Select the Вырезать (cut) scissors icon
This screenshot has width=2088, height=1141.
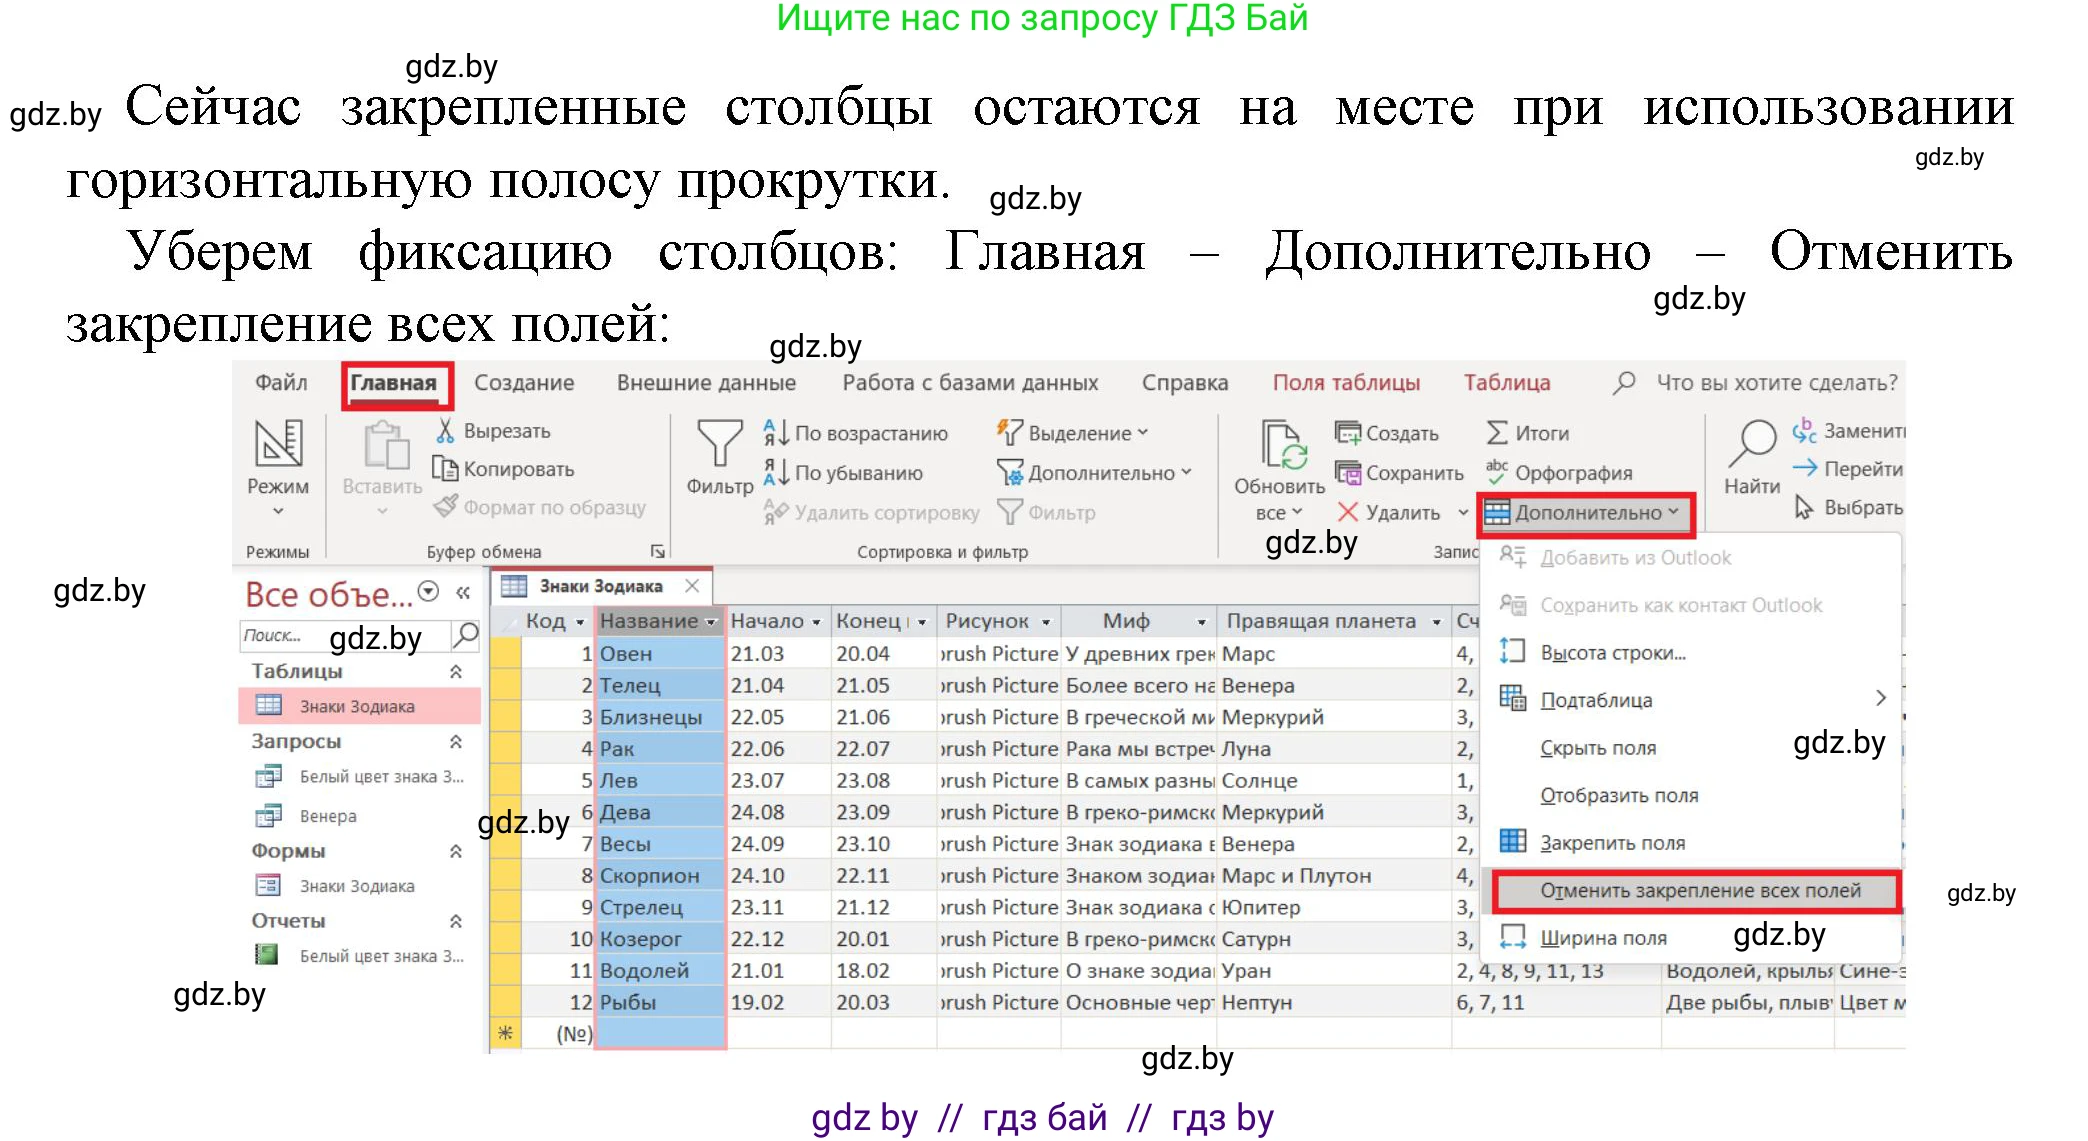click(x=447, y=431)
